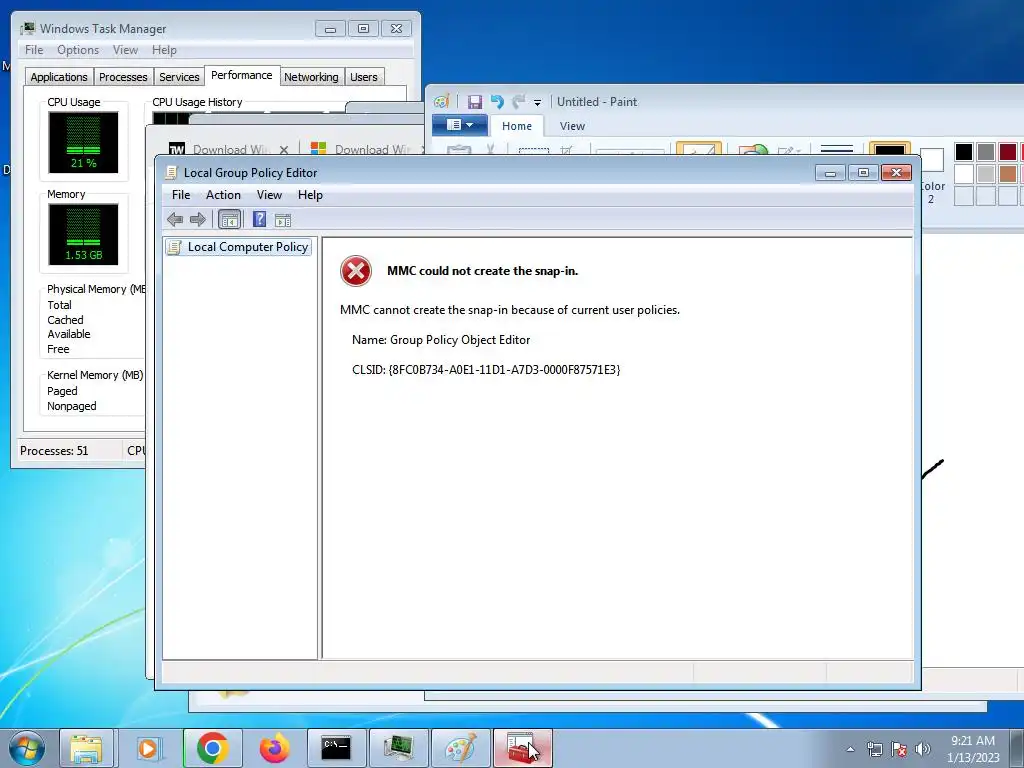Click CPU Usage gauge showing 21 %

tap(84, 142)
